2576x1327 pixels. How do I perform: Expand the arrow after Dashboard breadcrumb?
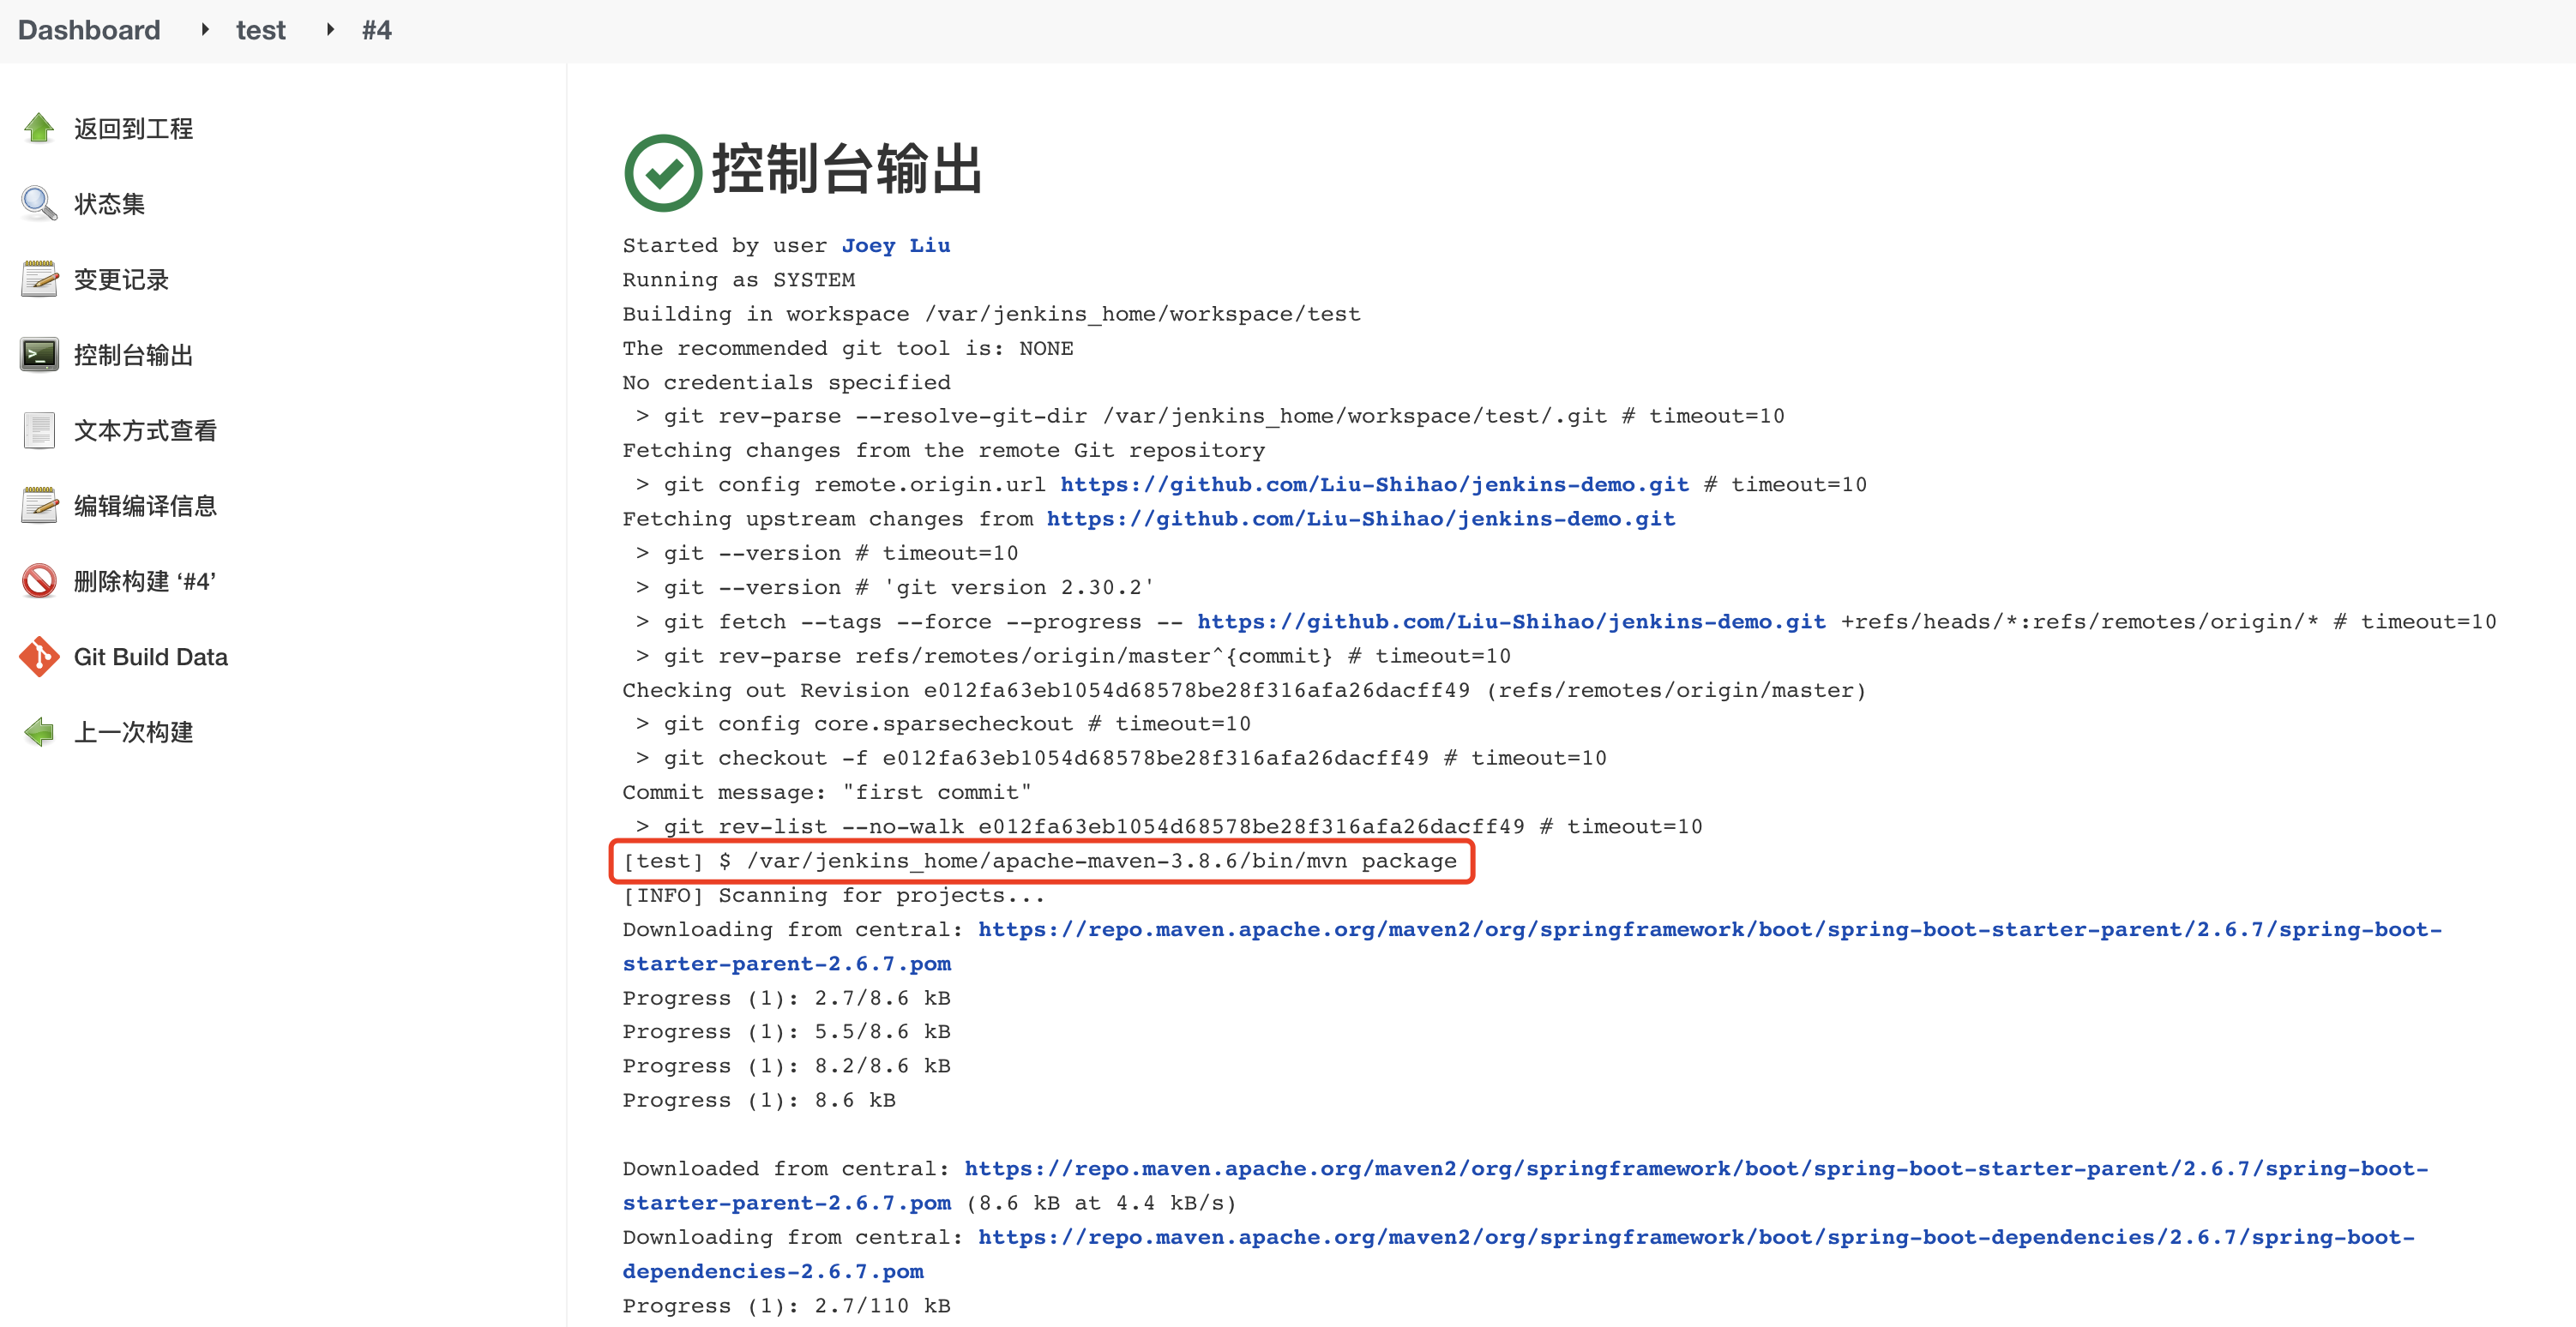click(x=205, y=30)
